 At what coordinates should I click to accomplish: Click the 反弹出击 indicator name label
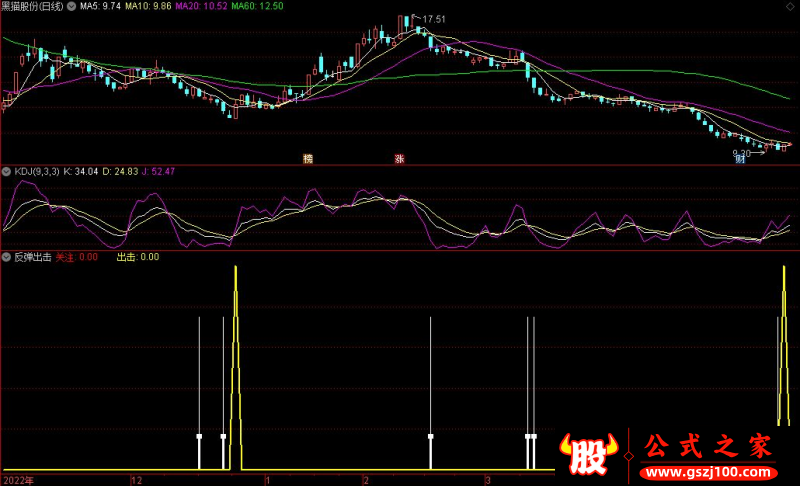[33, 257]
